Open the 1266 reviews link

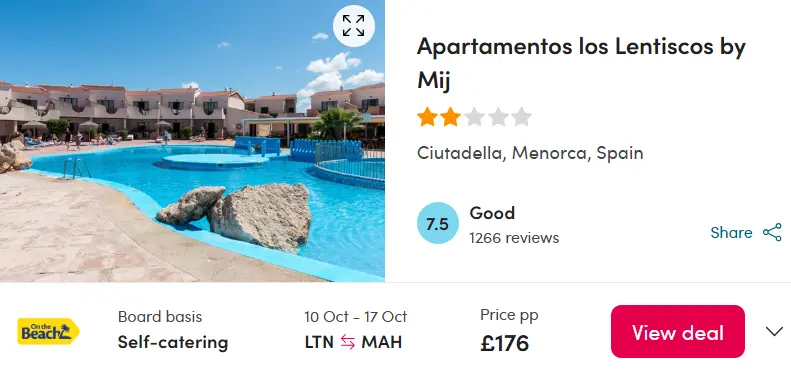pyautogui.click(x=514, y=238)
